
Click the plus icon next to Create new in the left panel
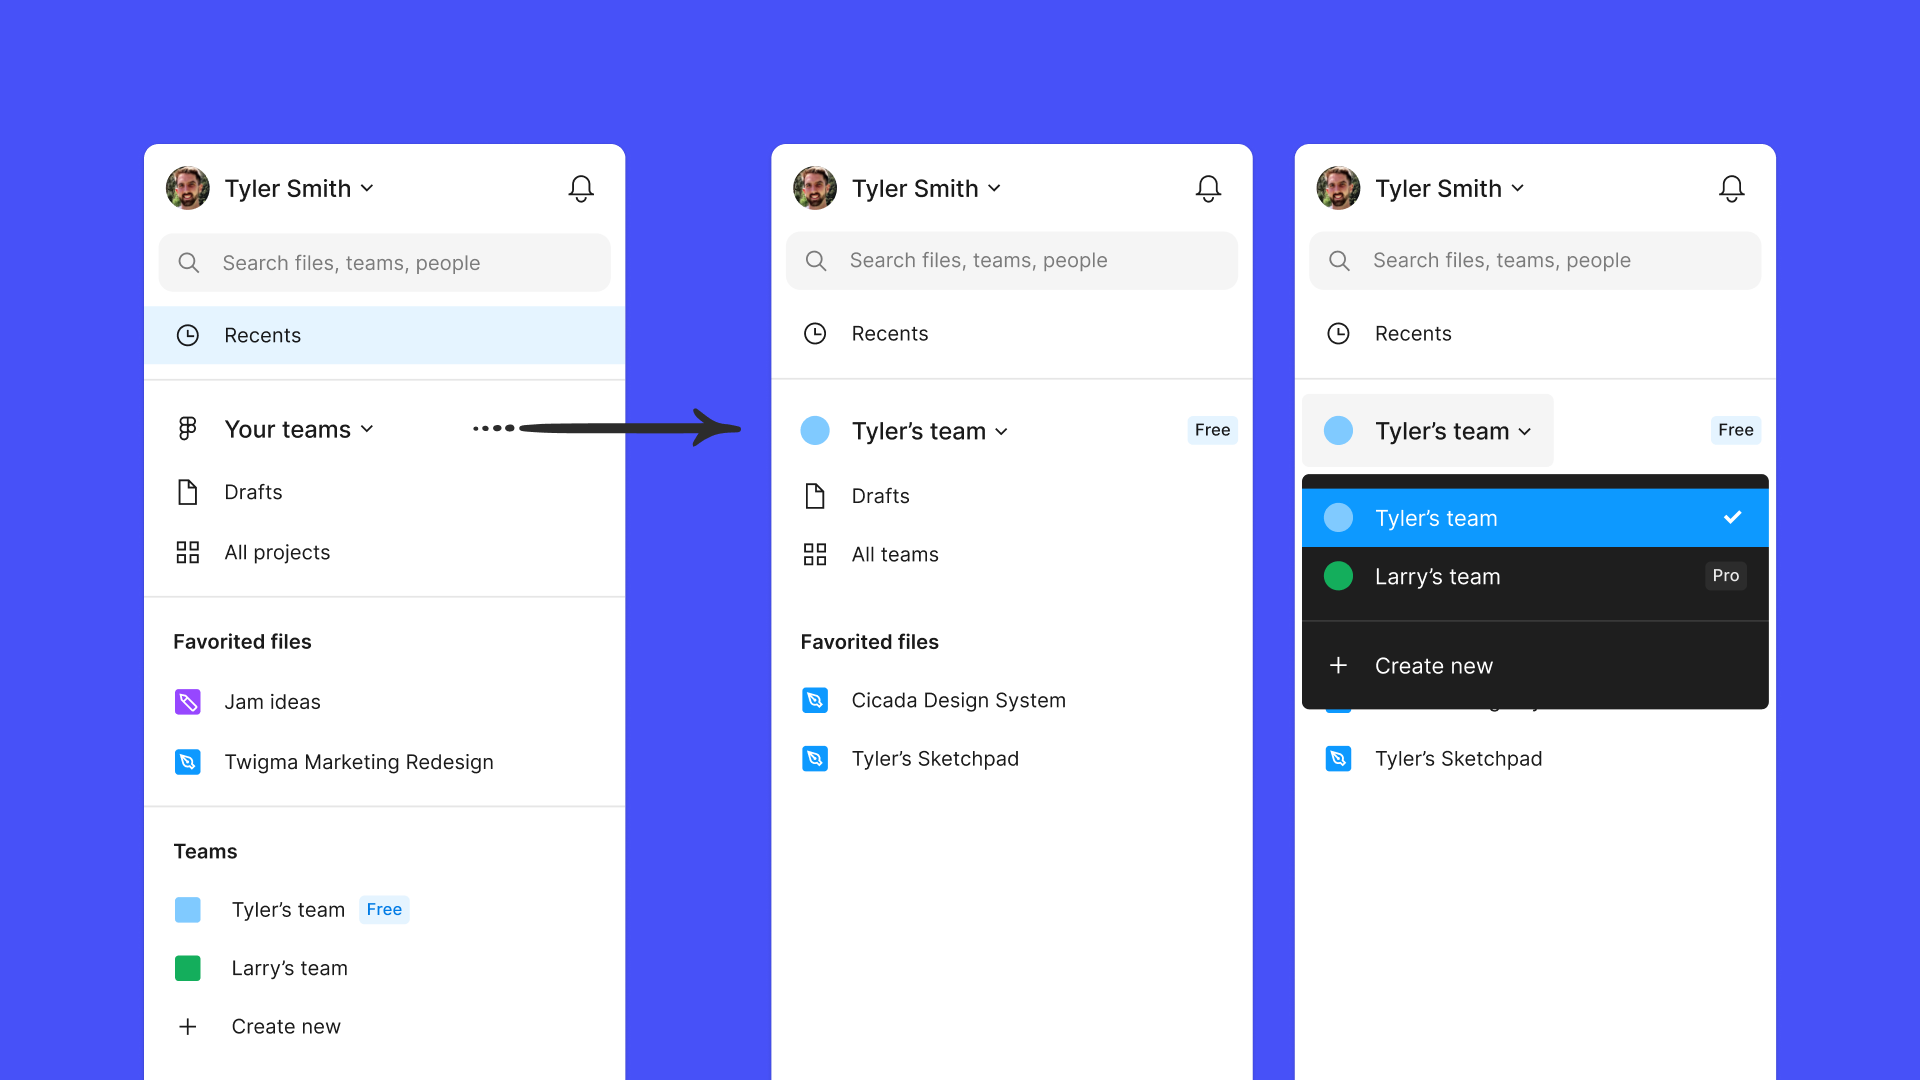click(187, 1027)
